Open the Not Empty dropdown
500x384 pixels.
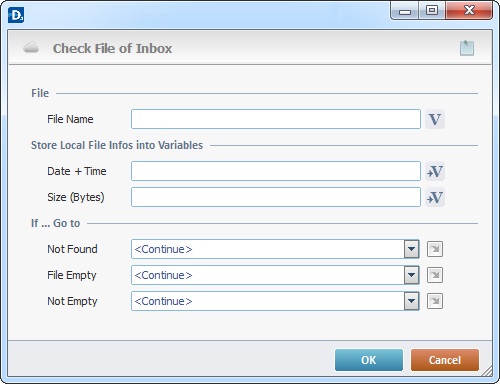click(x=411, y=301)
